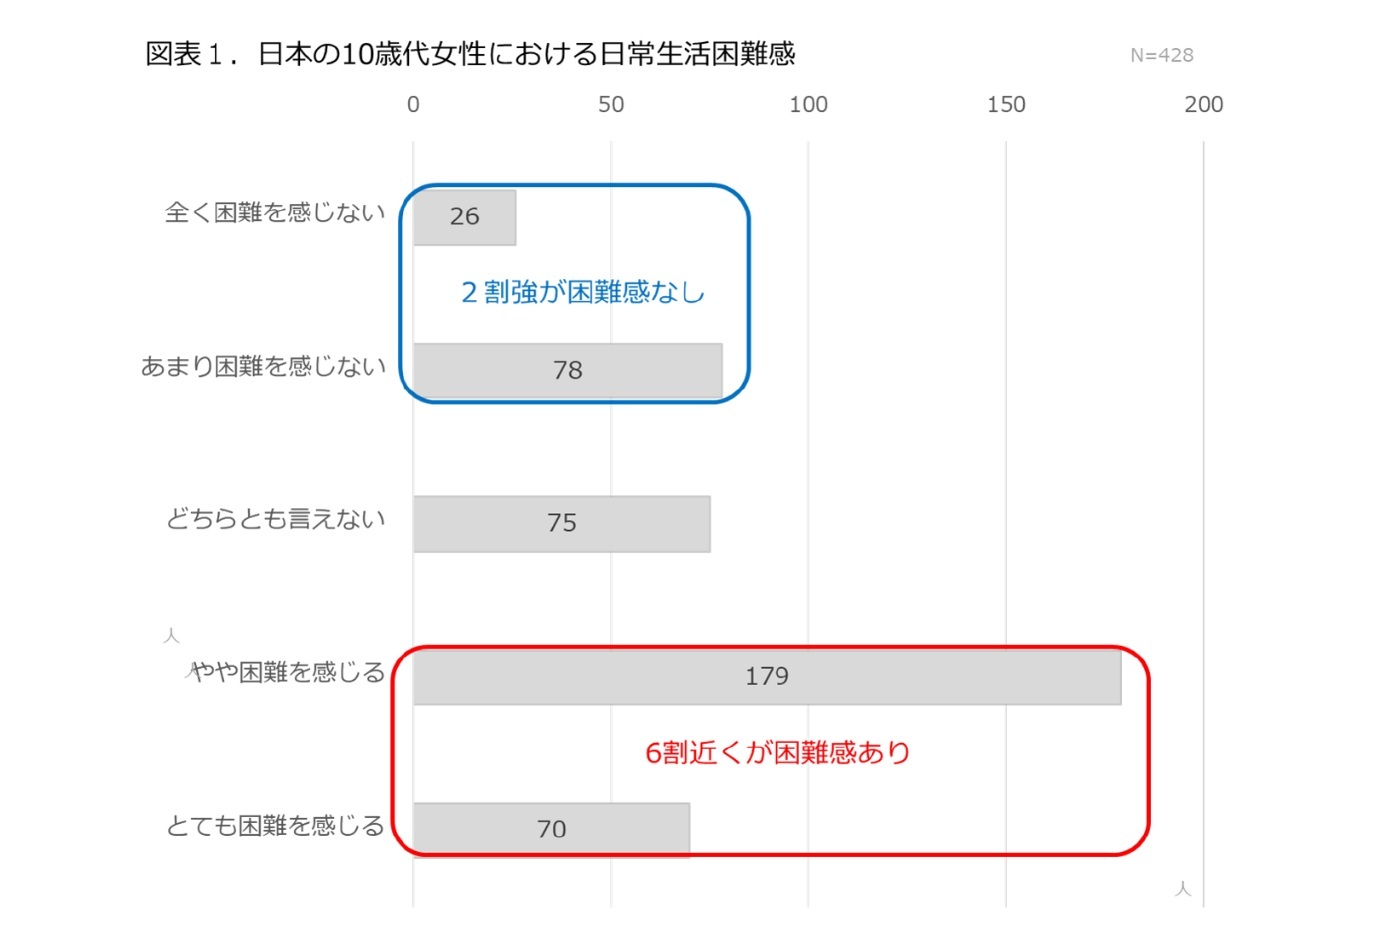Click the longest bar showing 179
Viewport: 1377px width, 941px height.
tap(766, 677)
